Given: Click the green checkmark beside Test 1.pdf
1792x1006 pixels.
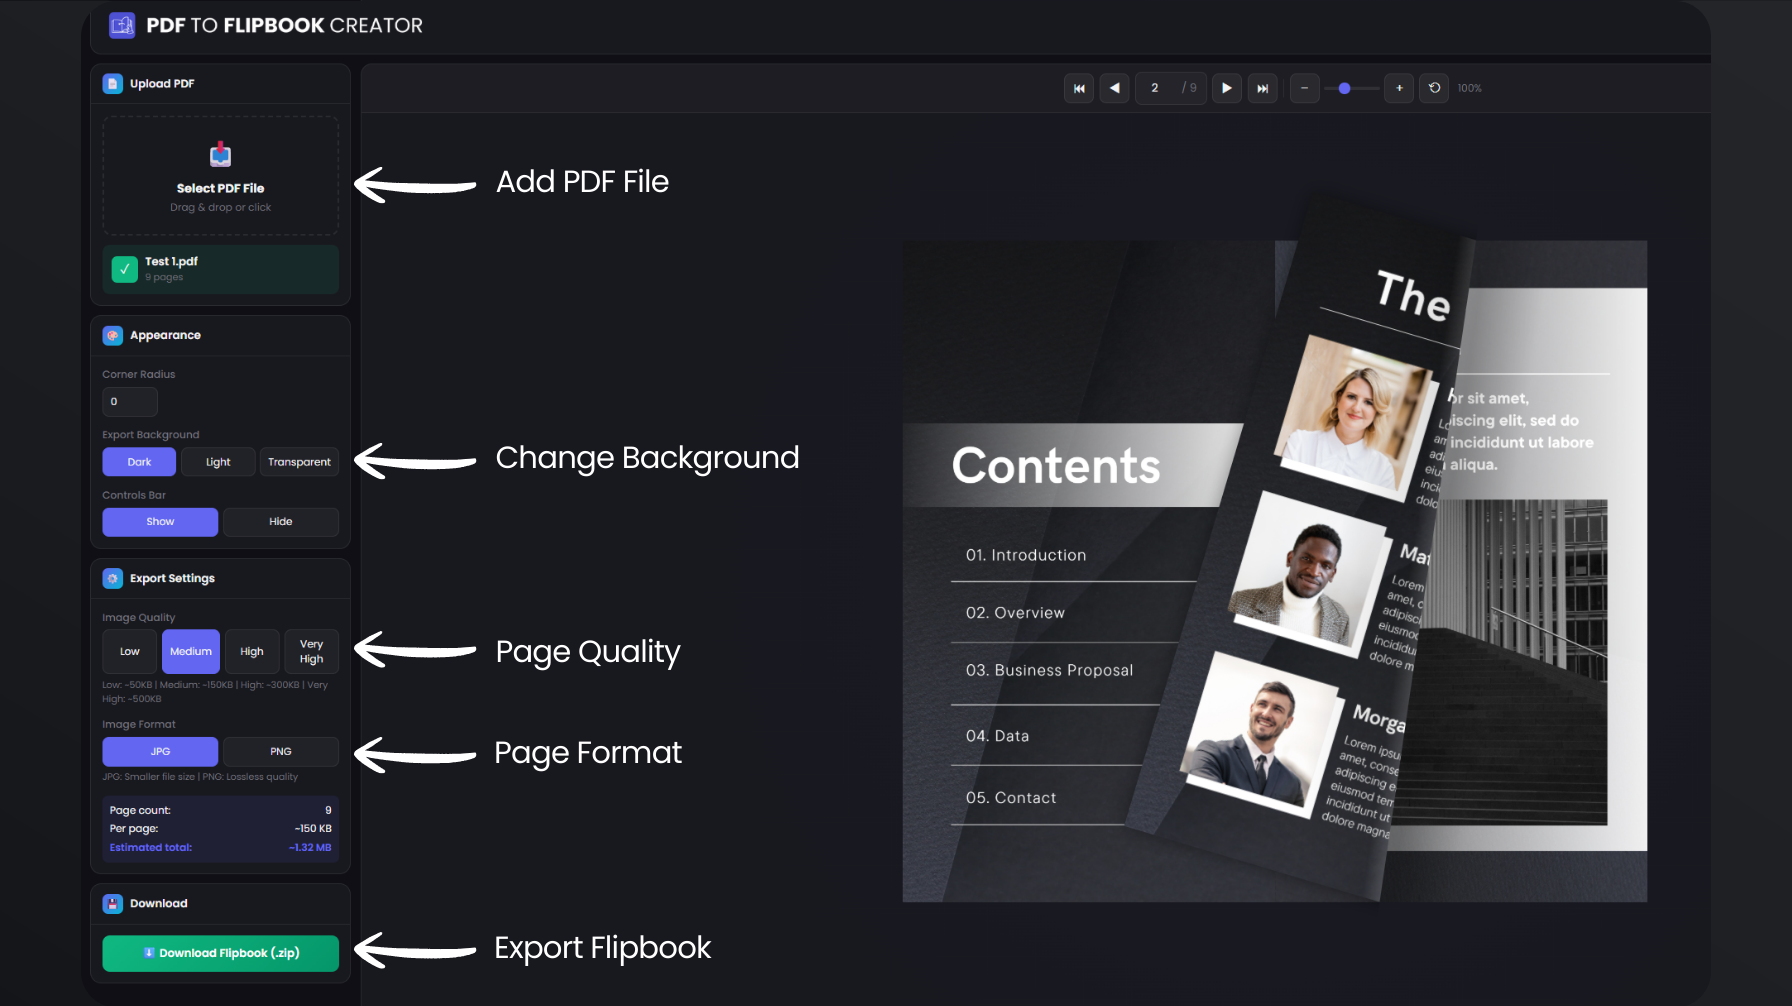Looking at the screenshot, I should click(125, 269).
